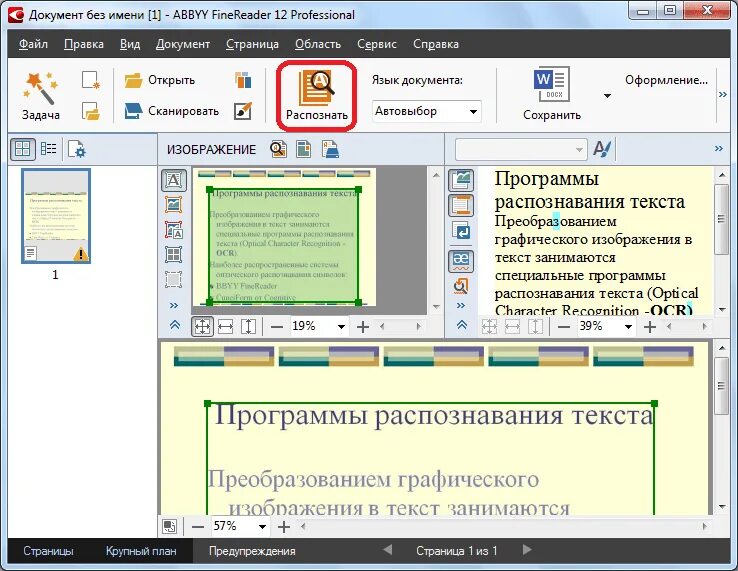Click the recognize page icon in Image panel
Screen dimensions: 738x571
click(x=279, y=149)
